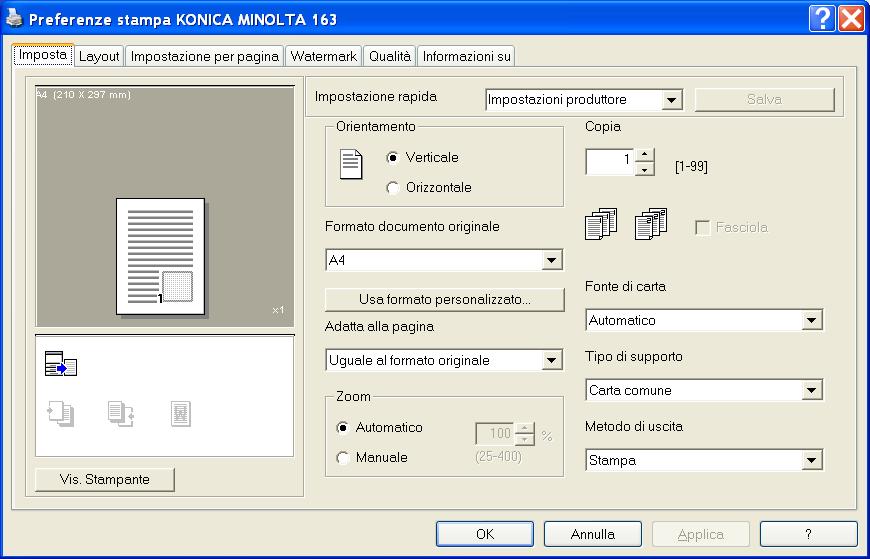Expand Tipo di supporto dropdown

(811, 390)
